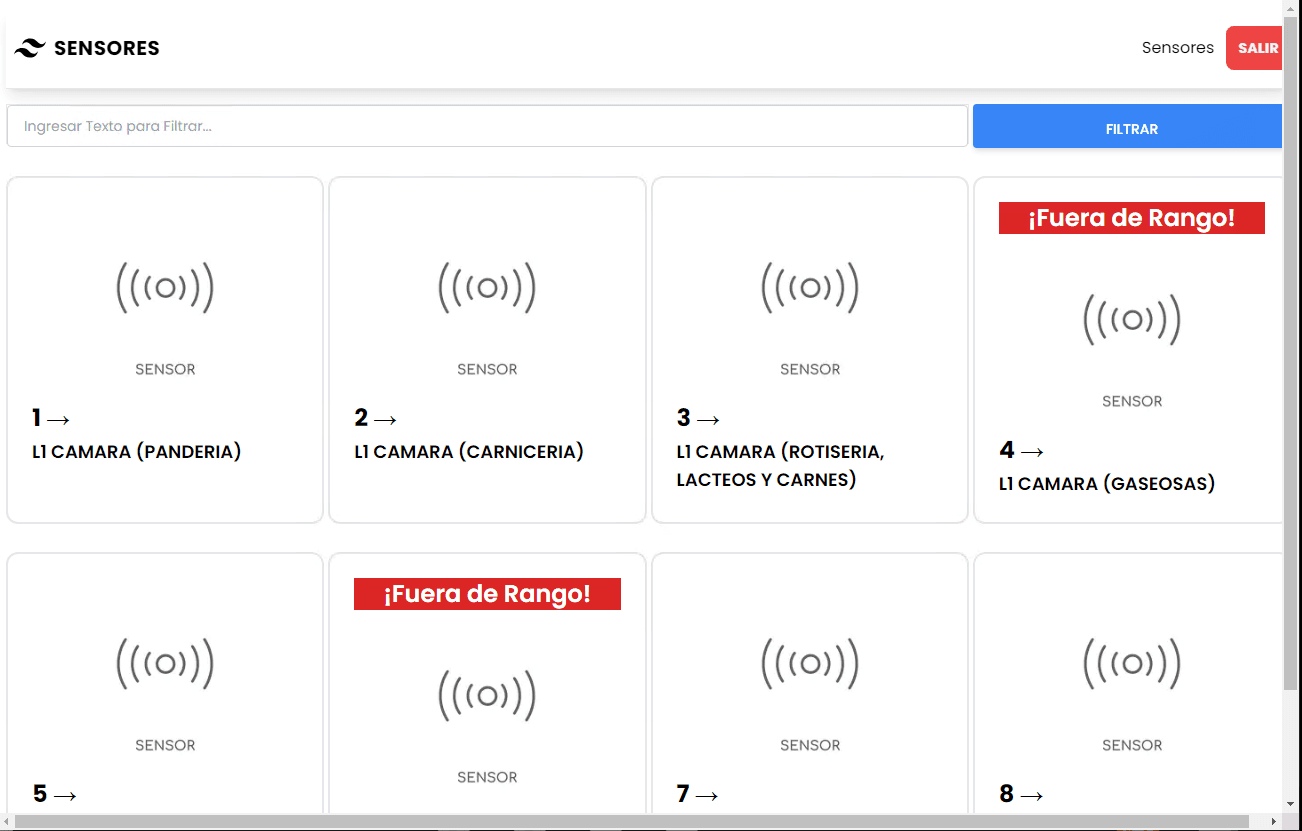Screen dimensions: 1302x831
Task: Click the vertical scrollbar thumb
Action: click(x=1291, y=352)
